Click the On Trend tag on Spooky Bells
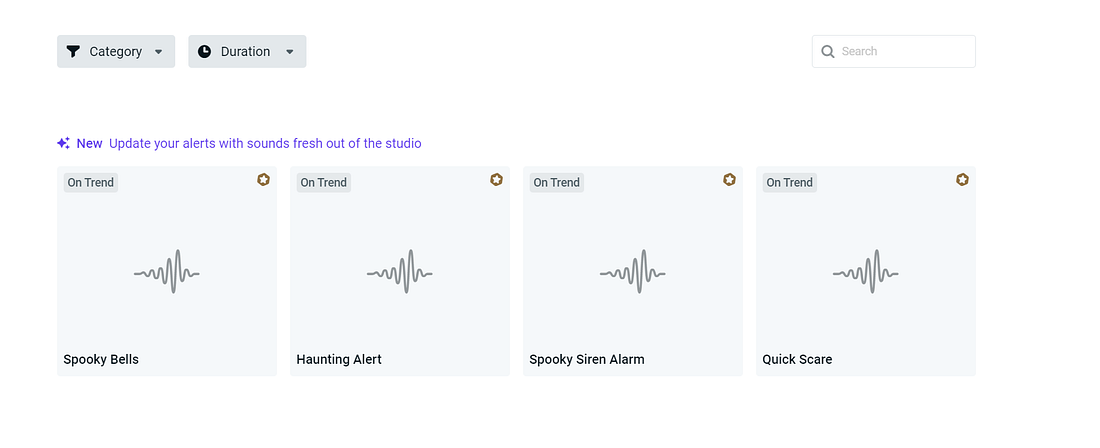This screenshot has width=1100, height=448. (91, 182)
